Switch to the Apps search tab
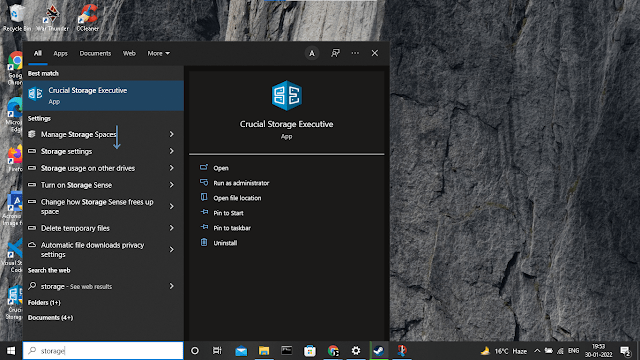640x360 pixels. [x=60, y=53]
